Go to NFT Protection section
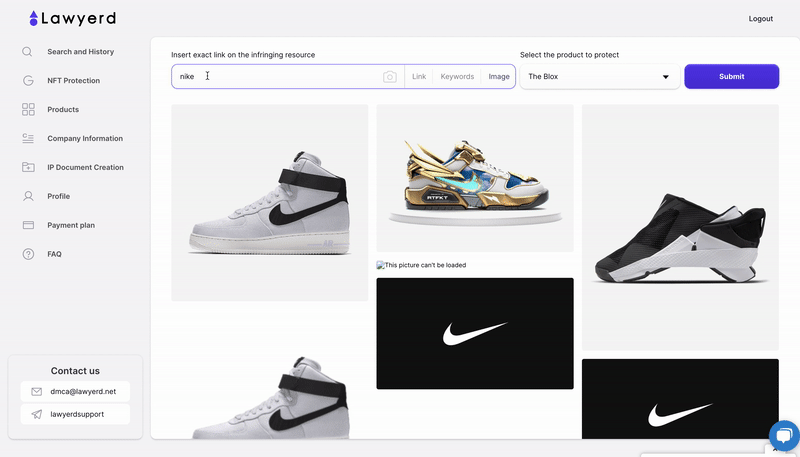800x457 pixels. click(x=73, y=81)
